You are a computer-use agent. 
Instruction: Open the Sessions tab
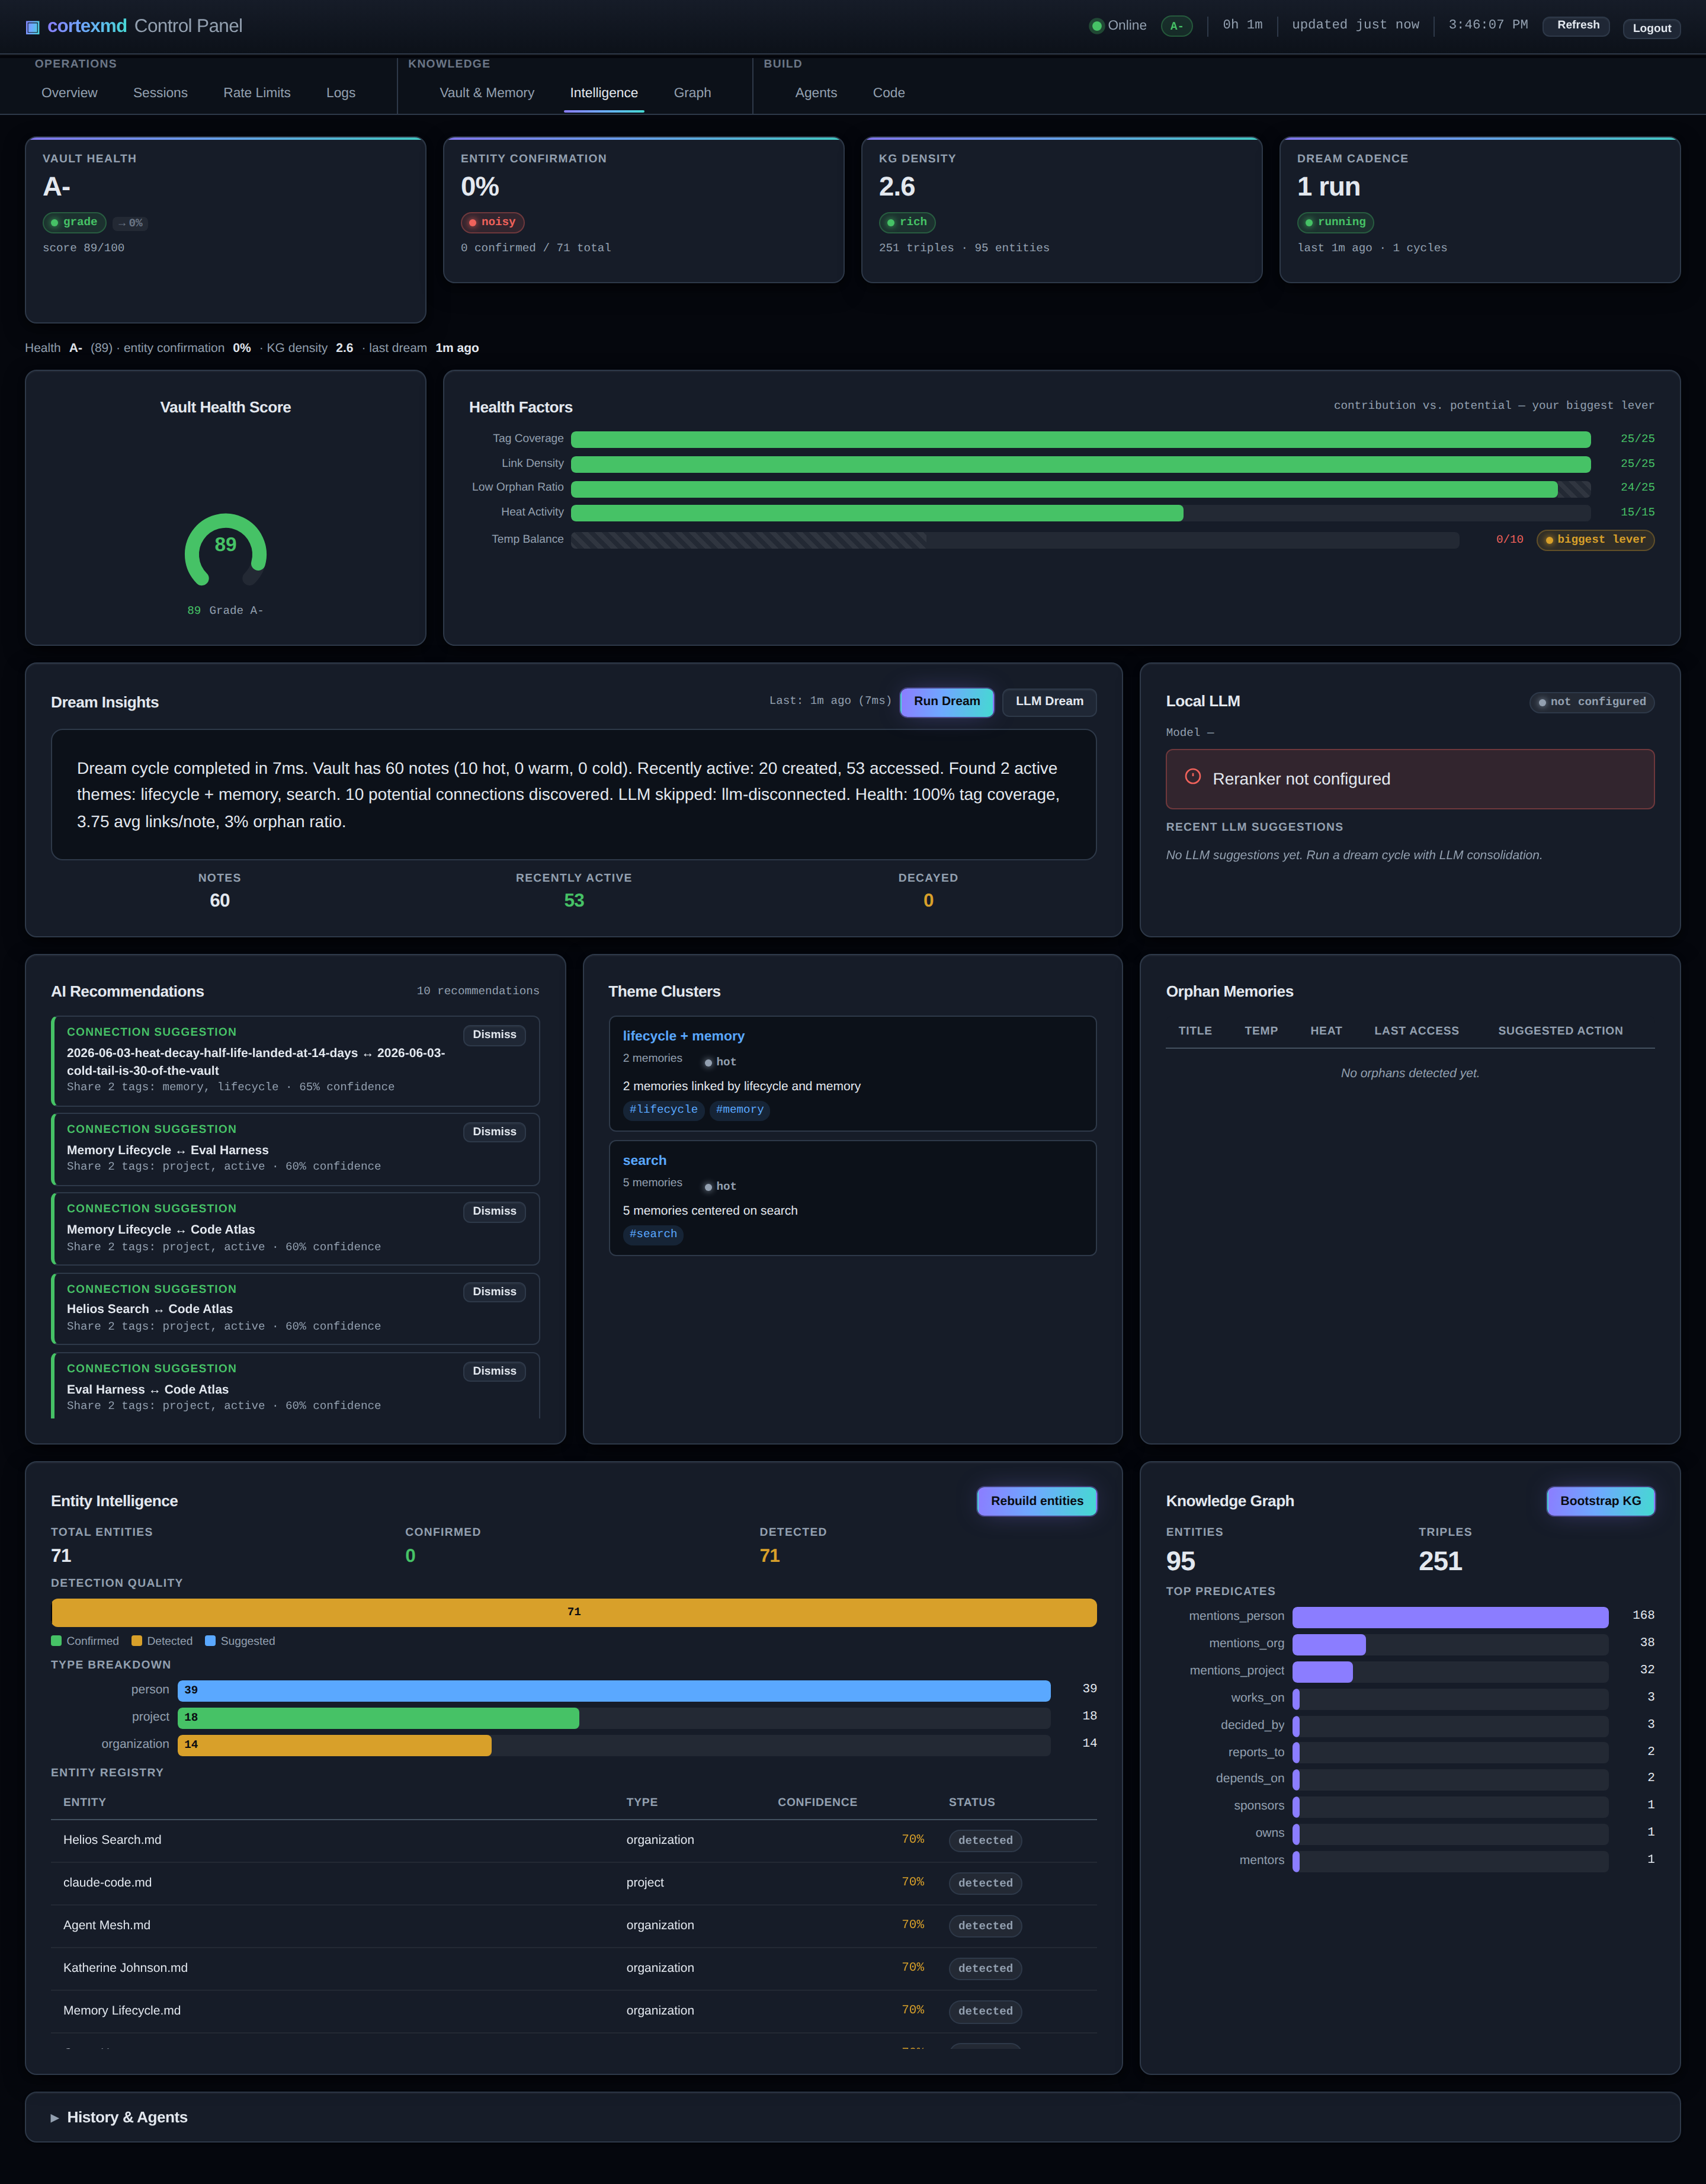[160, 93]
